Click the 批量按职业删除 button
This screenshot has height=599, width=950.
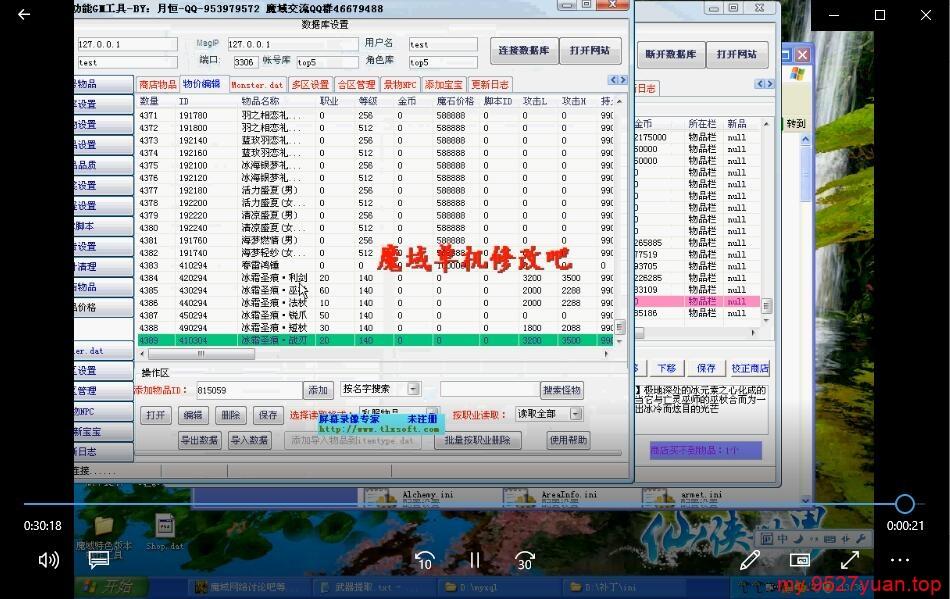click(x=477, y=440)
